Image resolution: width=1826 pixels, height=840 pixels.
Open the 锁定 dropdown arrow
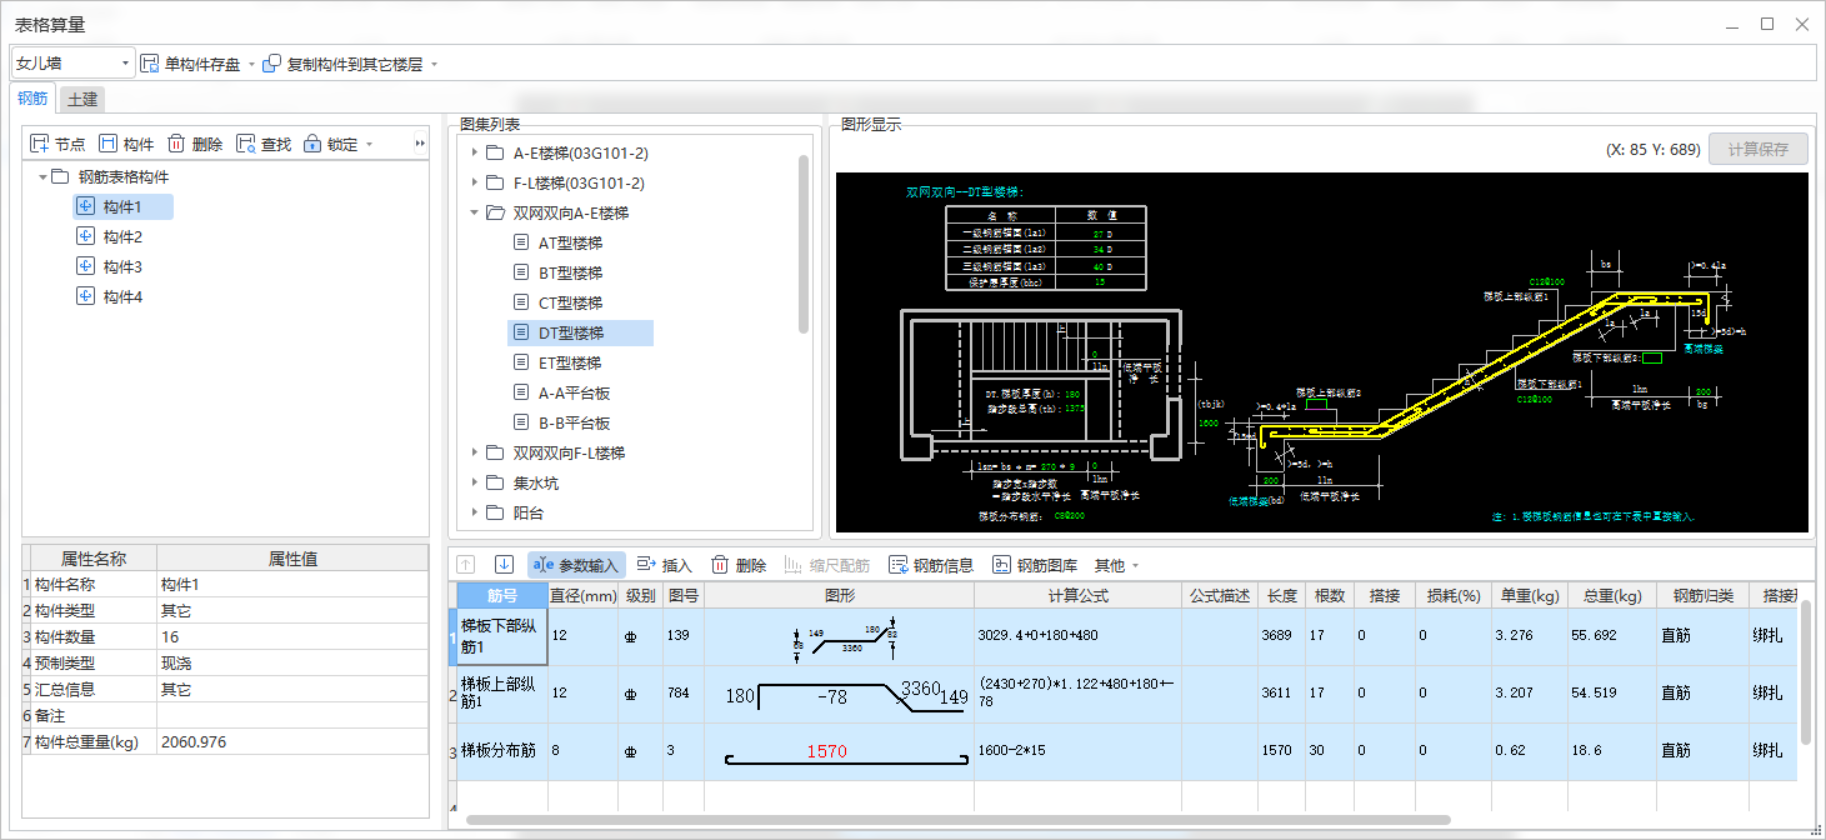(x=370, y=144)
